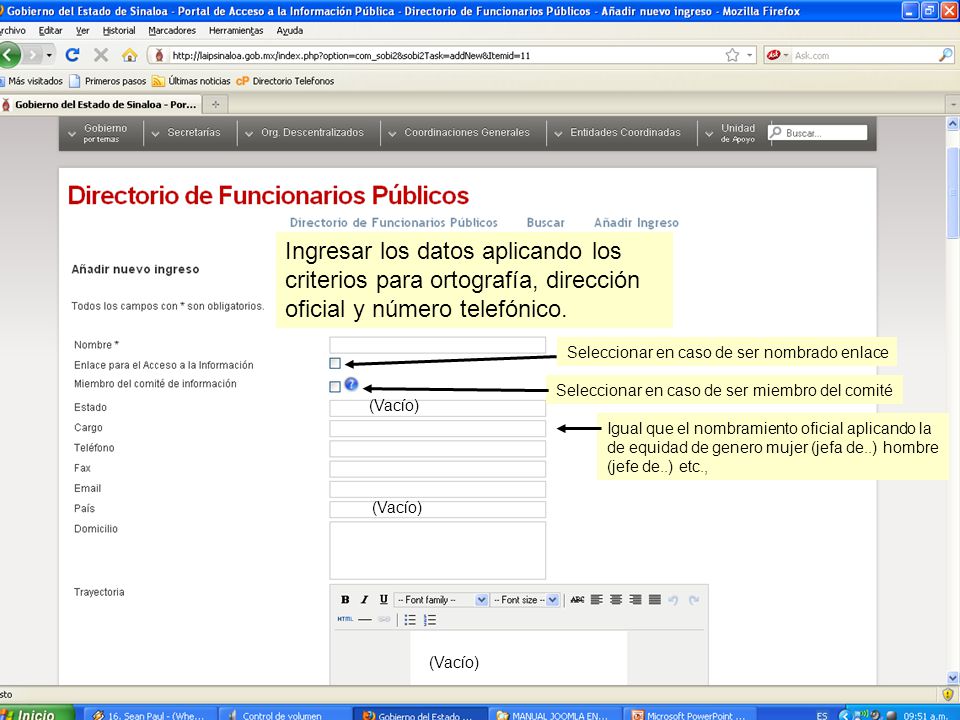This screenshot has height=720, width=960.
Task: Go to Firefox home page
Action: pos(129,55)
